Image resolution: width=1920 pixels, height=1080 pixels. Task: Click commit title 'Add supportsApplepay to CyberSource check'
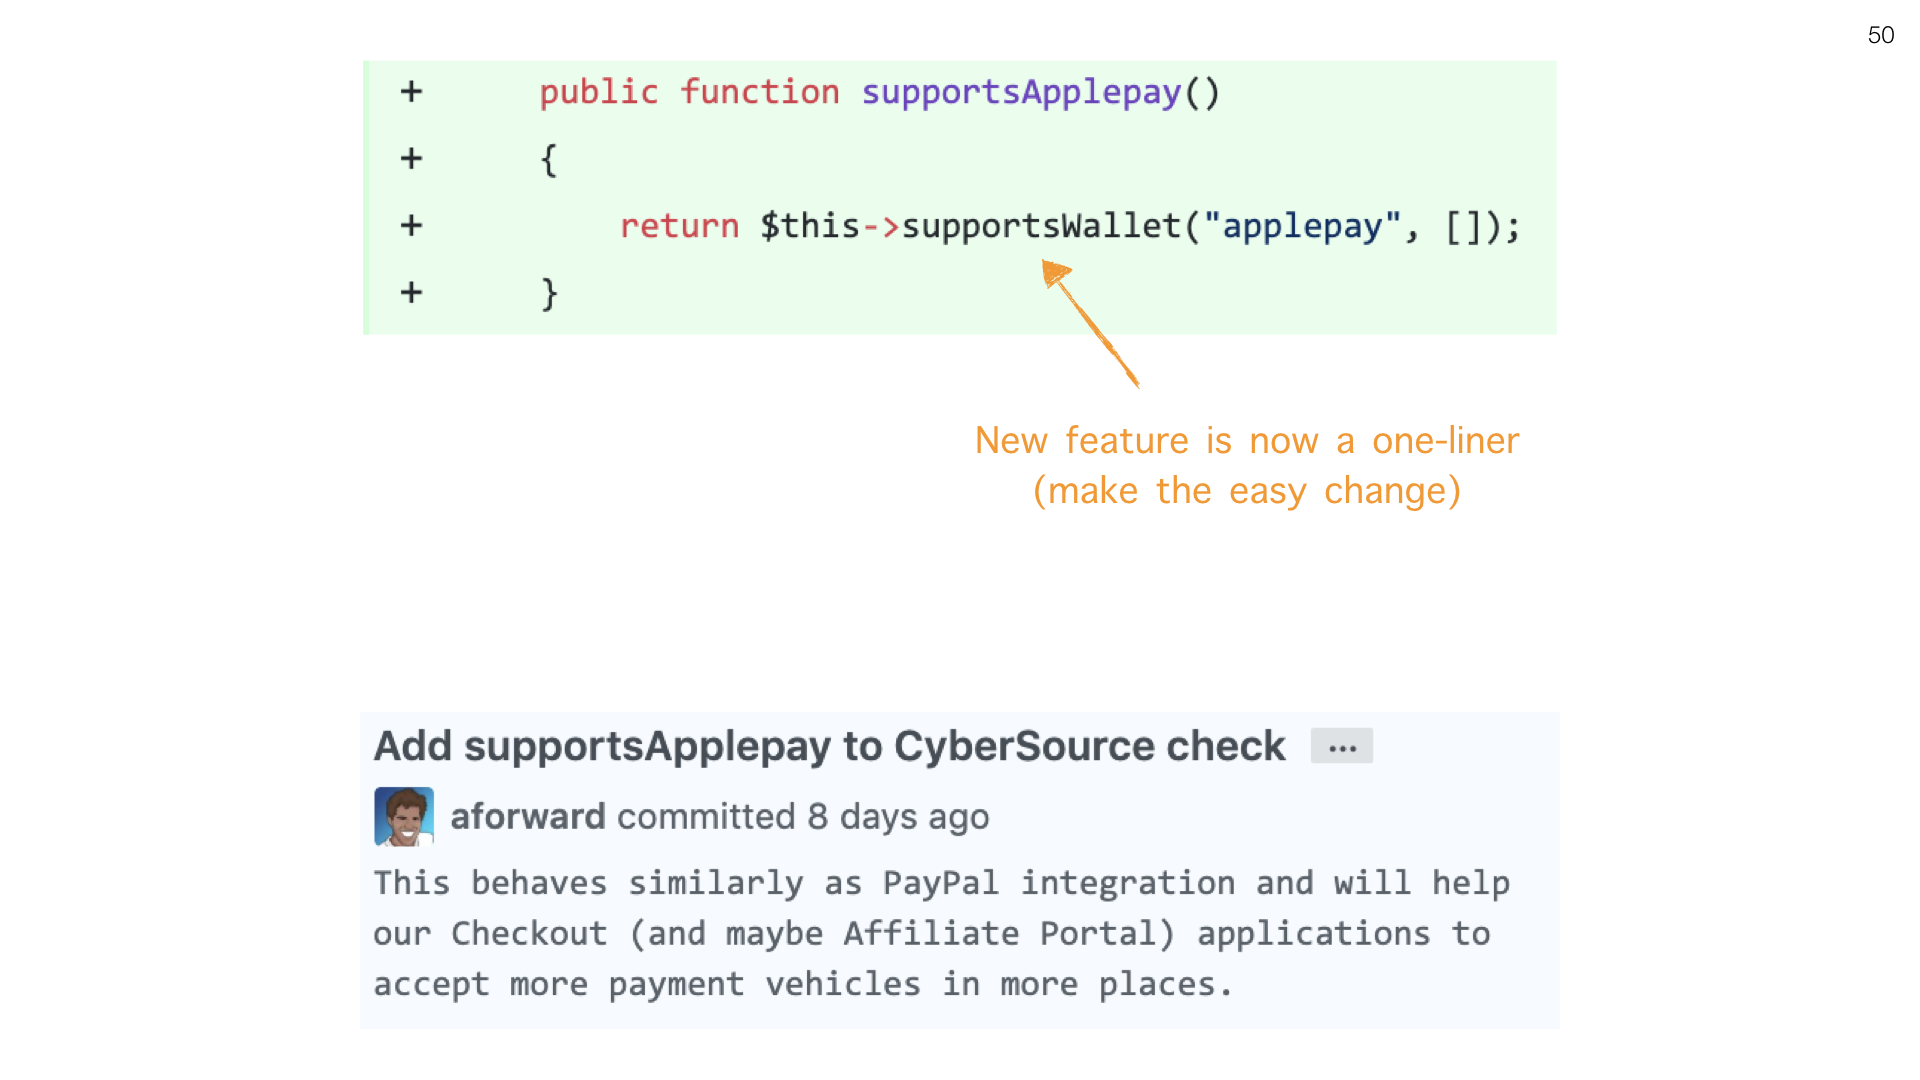tap(829, 746)
